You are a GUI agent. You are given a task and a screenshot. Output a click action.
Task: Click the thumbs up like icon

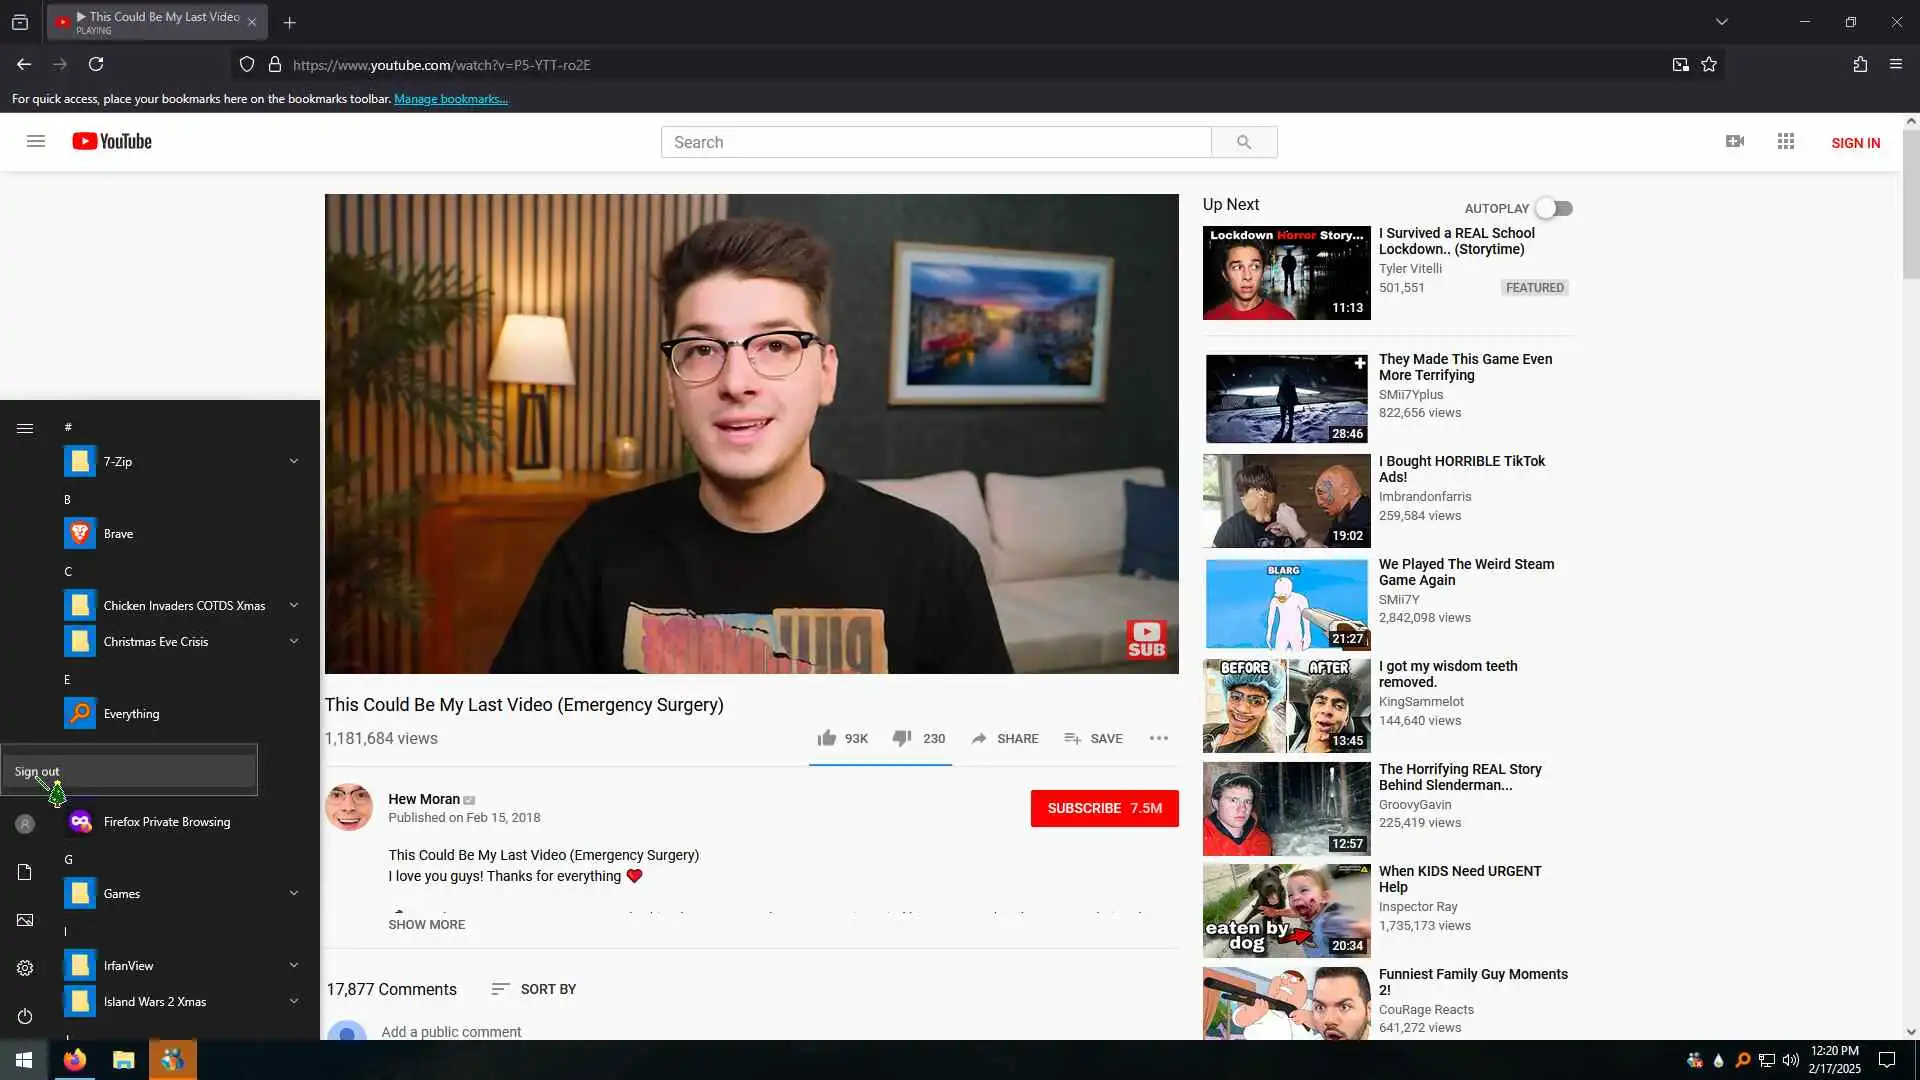click(x=826, y=738)
